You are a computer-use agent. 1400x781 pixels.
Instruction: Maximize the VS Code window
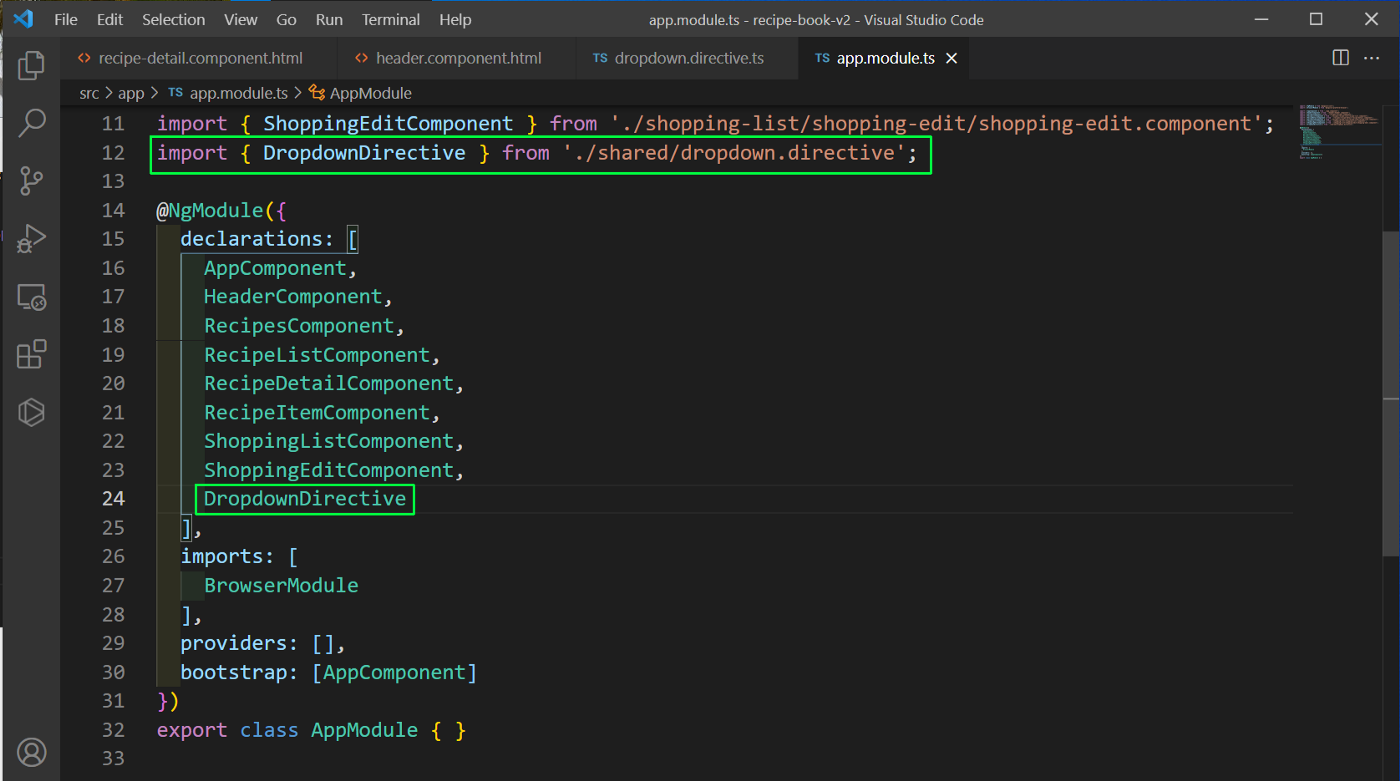click(x=1316, y=19)
